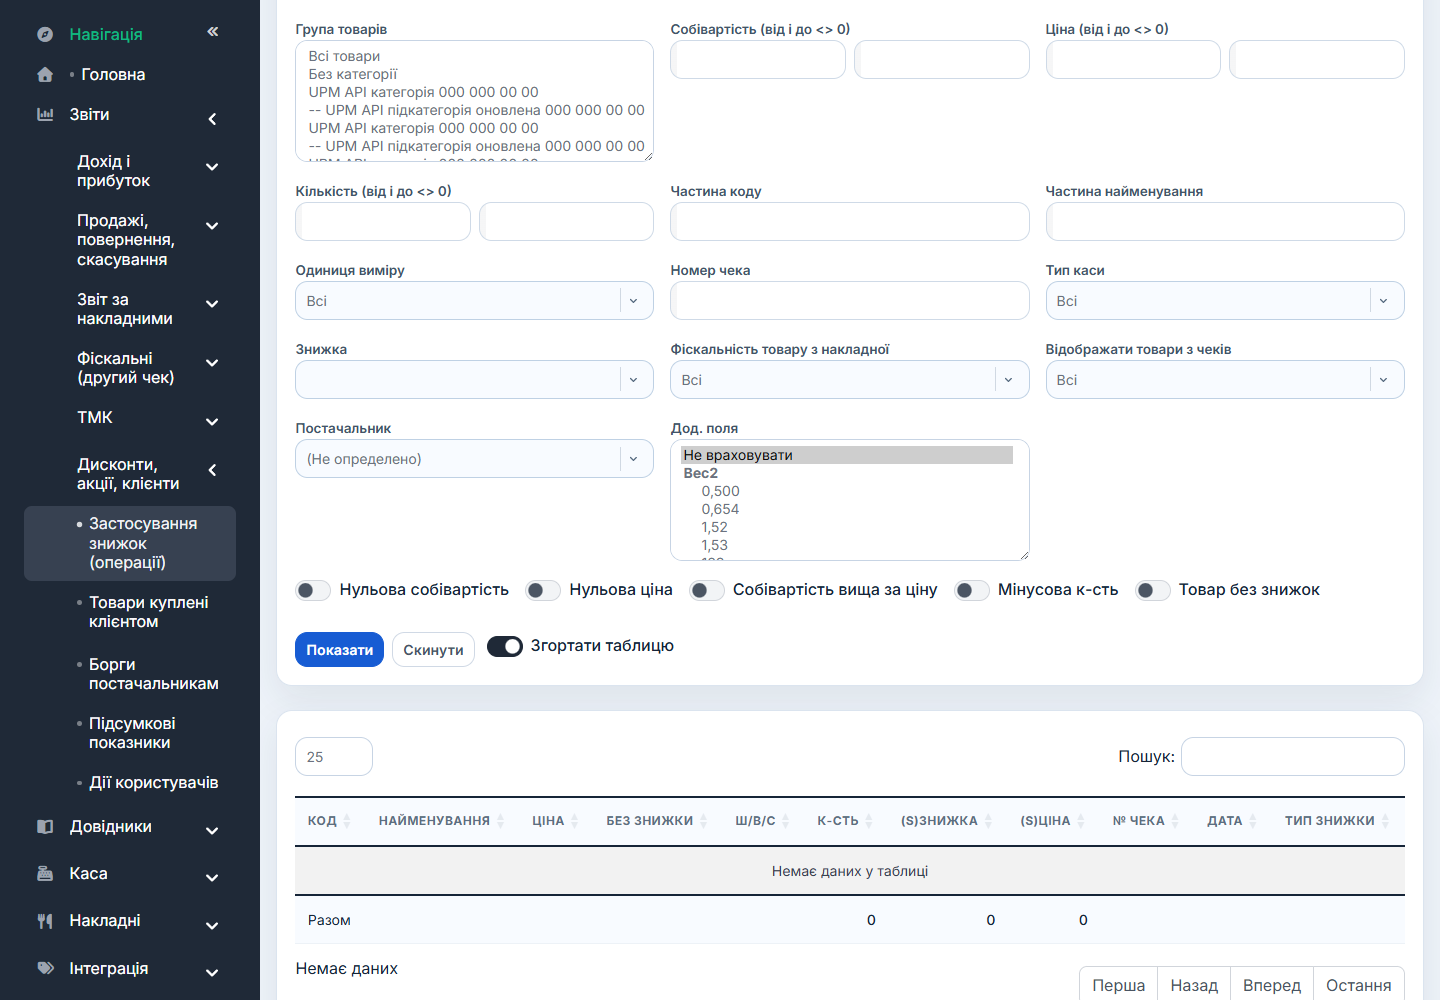This screenshot has width=1440, height=1000.
Task: Click the compass icon beside Навігація
Action: tap(45, 34)
